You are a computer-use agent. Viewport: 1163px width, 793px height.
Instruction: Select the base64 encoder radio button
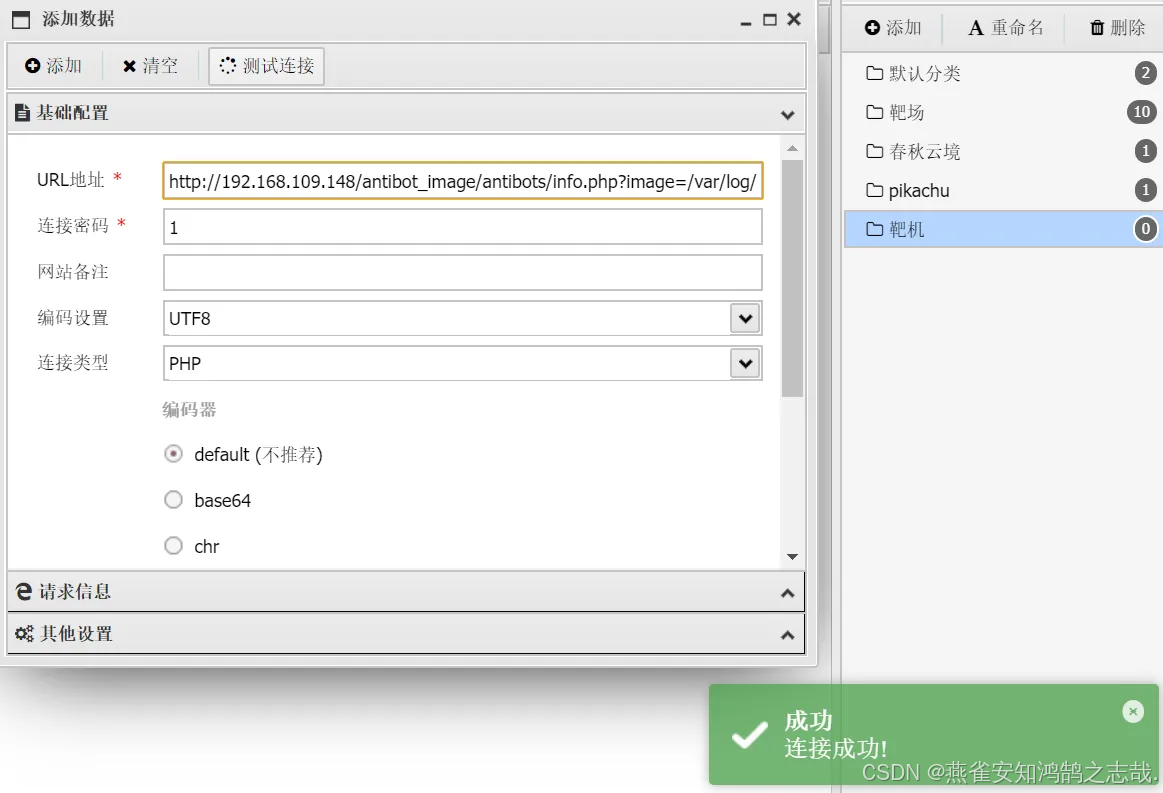pyautogui.click(x=173, y=500)
